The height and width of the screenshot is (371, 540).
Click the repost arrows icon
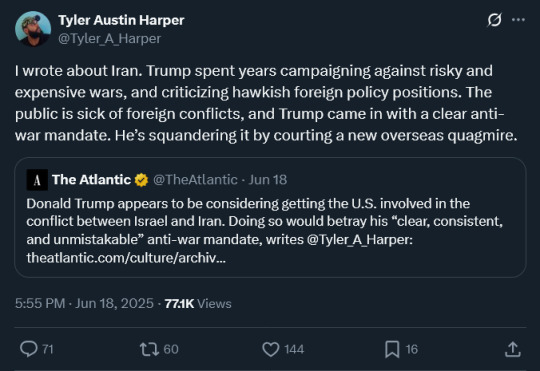click(x=149, y=349)
